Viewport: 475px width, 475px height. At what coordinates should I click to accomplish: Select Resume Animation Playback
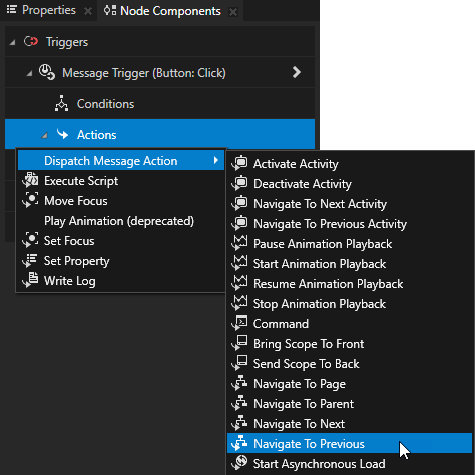(x=349, y=284)
